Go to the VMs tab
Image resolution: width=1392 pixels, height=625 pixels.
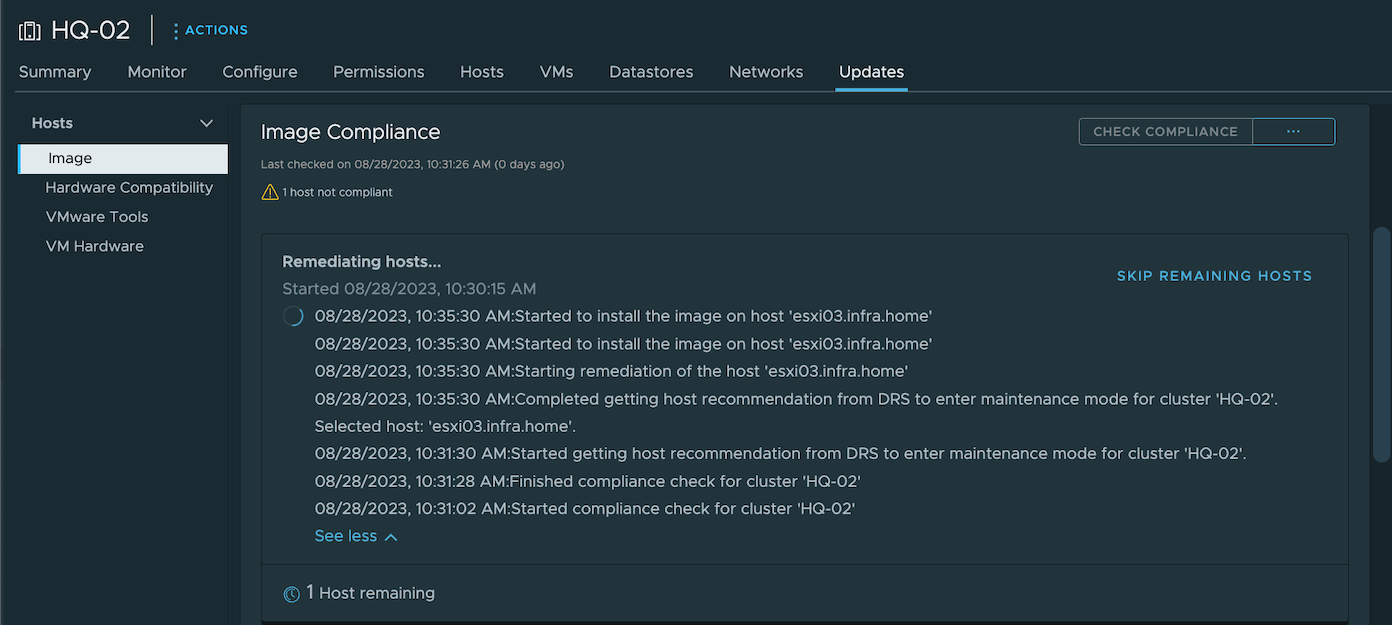pyautogui.click(x=556, y=72)
